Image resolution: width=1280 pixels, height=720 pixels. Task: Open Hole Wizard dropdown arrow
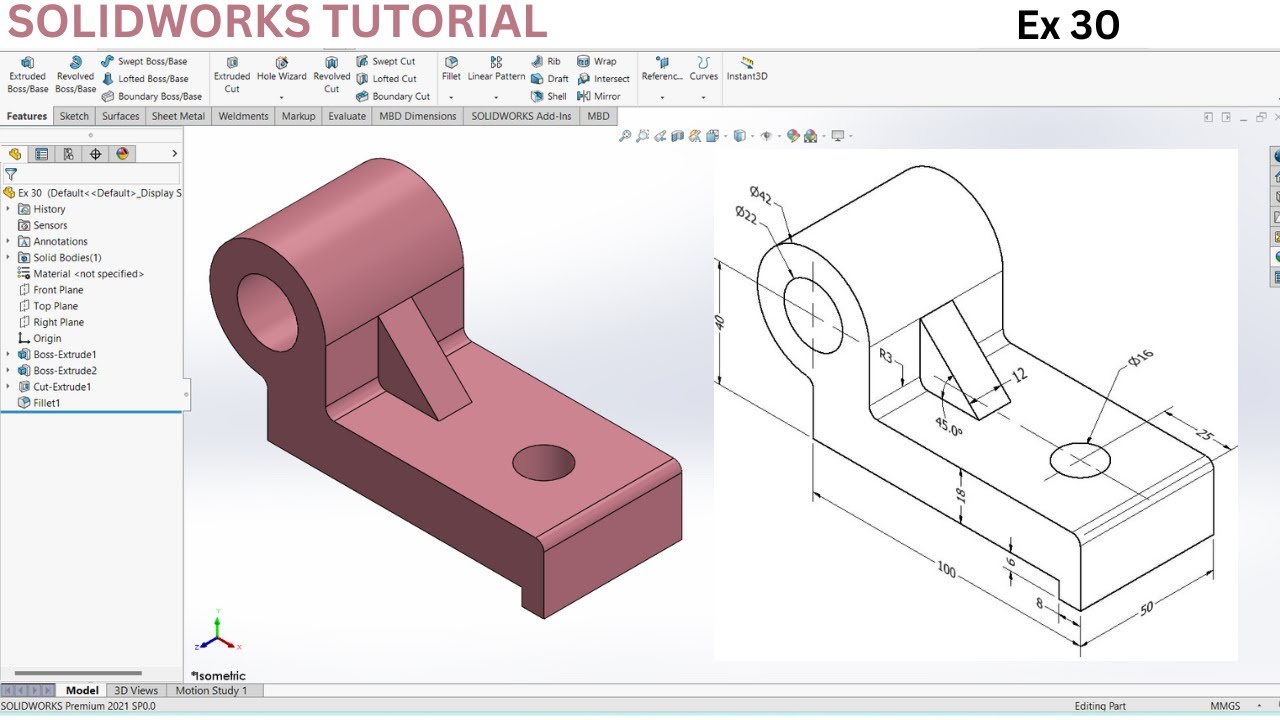point(282,98)
